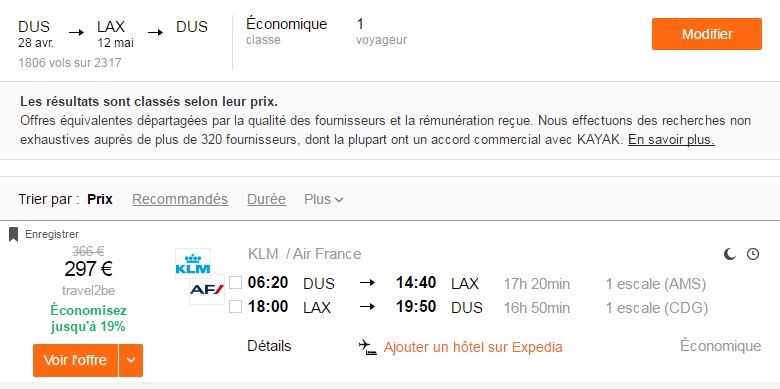Click the Modifier search button

pyautogui.click(x=707, y=34)
